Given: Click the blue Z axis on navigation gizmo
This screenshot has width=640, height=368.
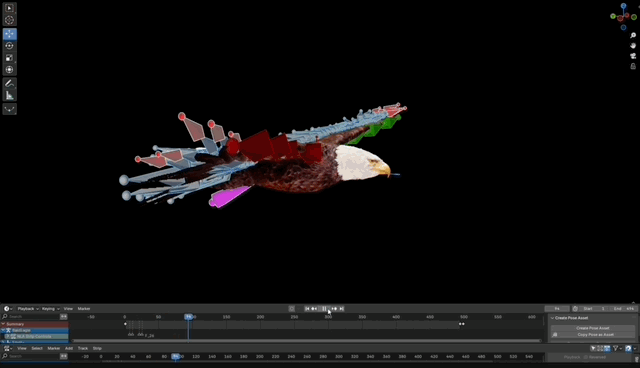Looking at the screenshot, I should [x=623, y=6].
